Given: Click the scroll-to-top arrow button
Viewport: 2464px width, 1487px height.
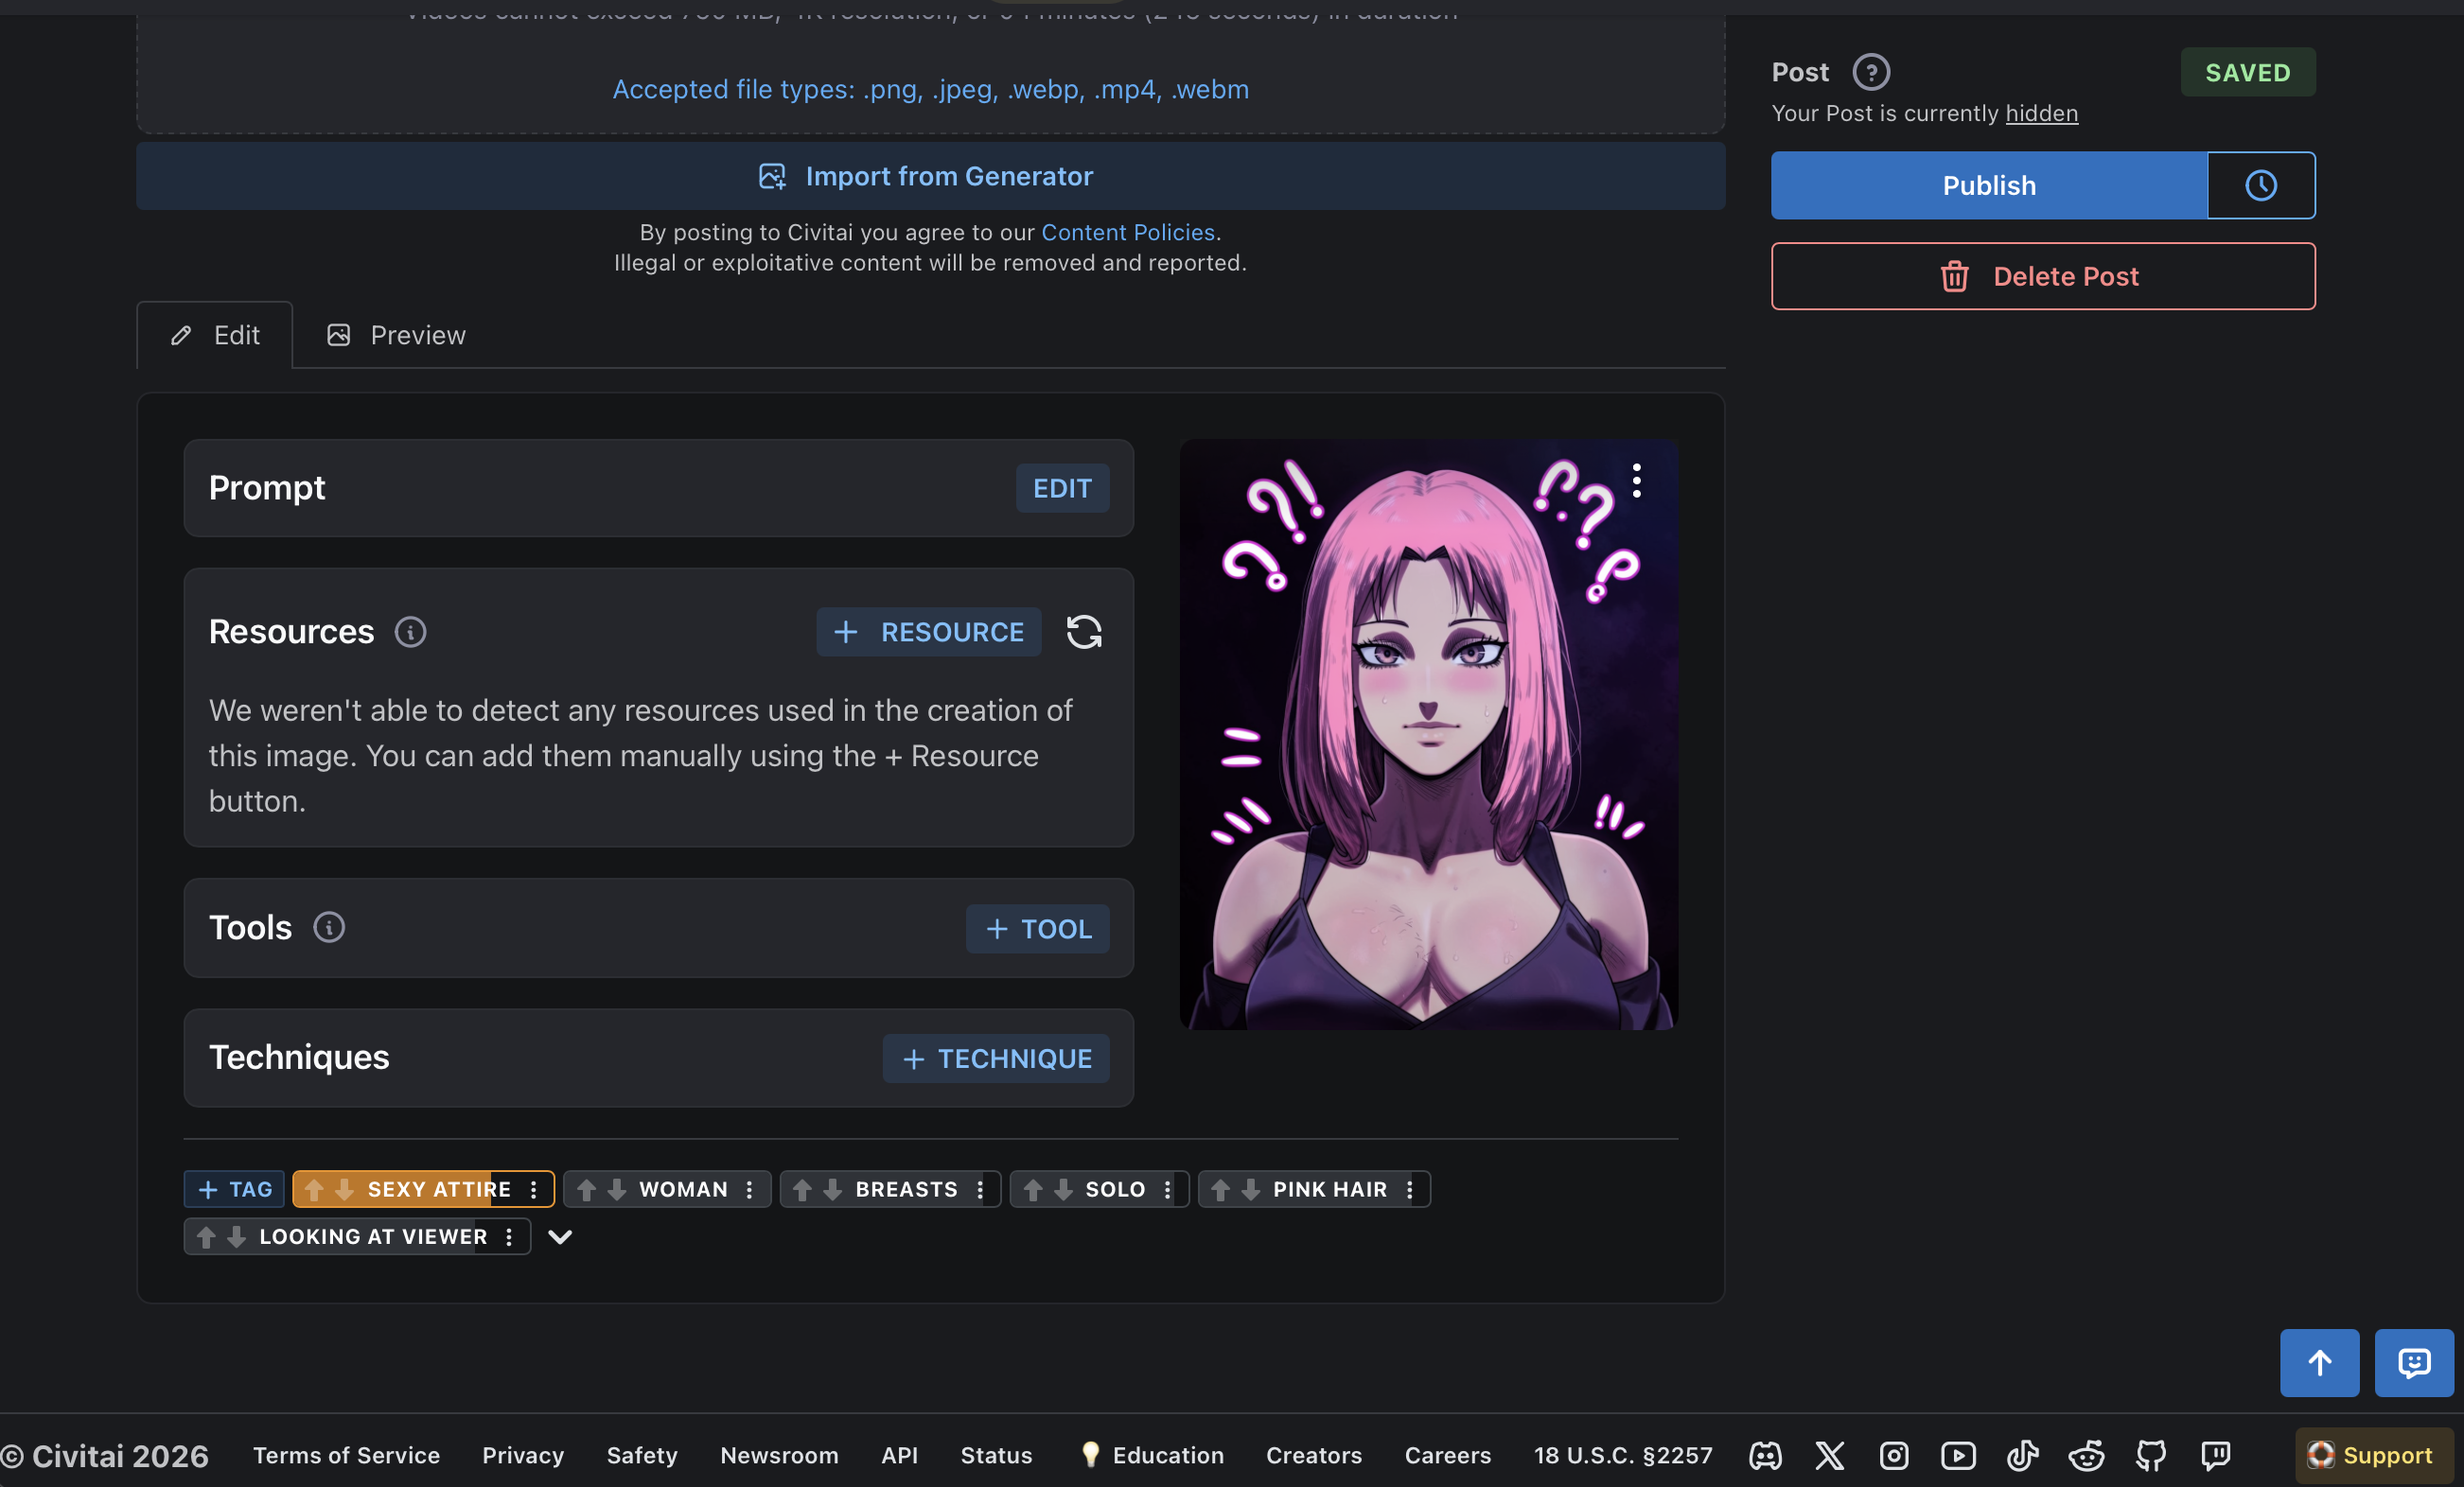Looking at the screenshot, I should (x=2319, y=1362).
